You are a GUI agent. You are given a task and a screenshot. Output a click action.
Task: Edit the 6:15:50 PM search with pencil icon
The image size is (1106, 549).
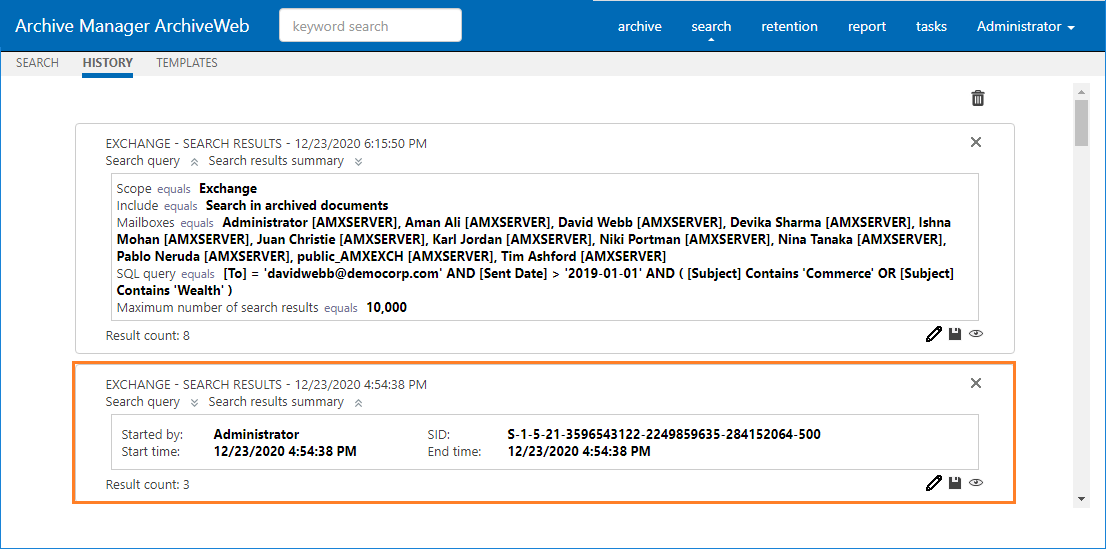[933, 334]
